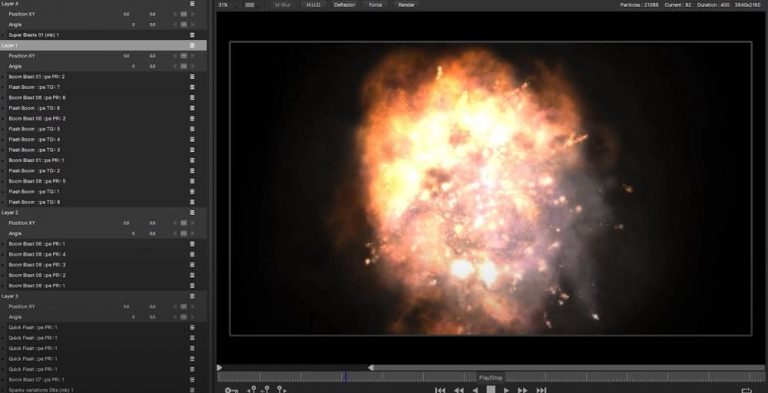Toggle Layer 3 Position XY keyframe
768x393 pixels.
click(183, 306)
